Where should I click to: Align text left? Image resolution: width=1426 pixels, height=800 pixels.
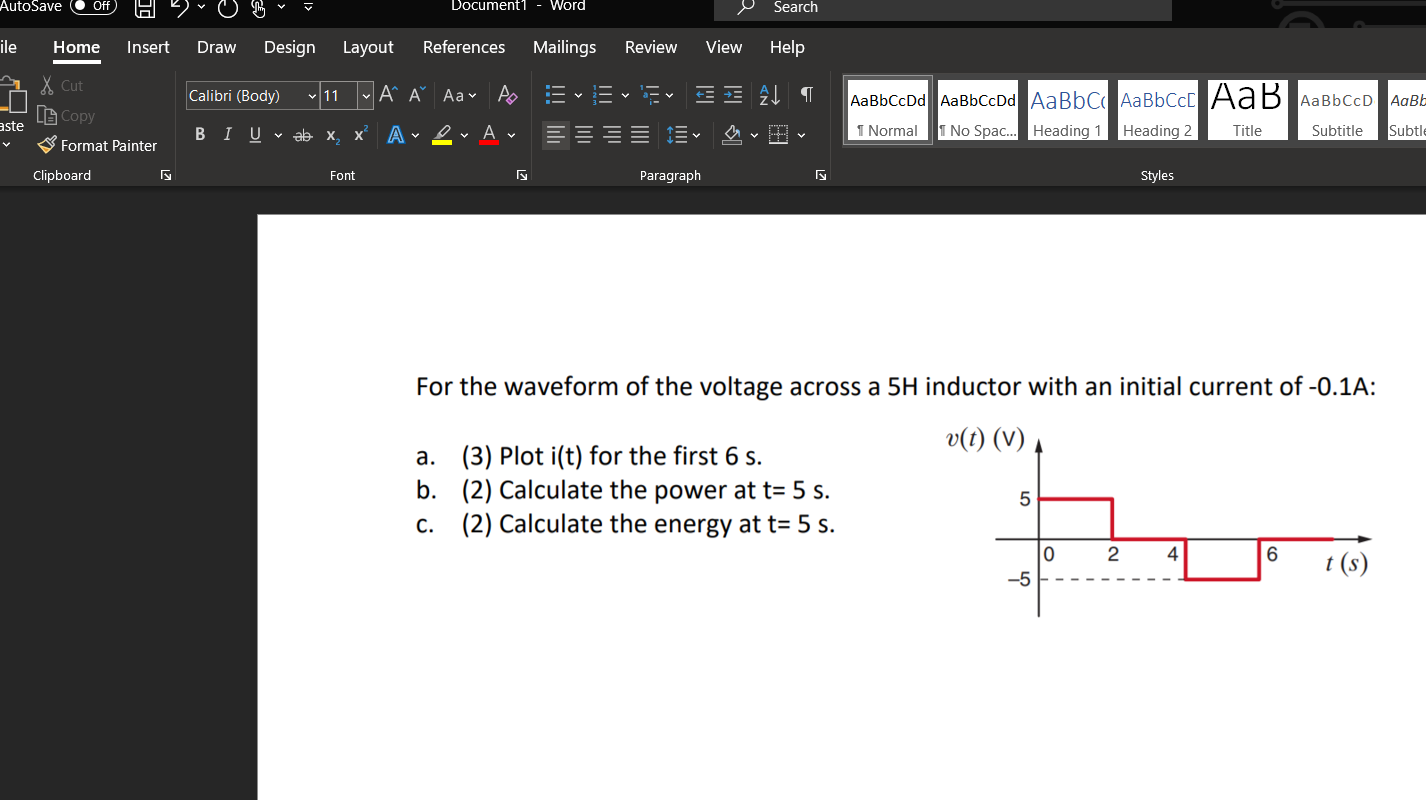tap(556, 135)
